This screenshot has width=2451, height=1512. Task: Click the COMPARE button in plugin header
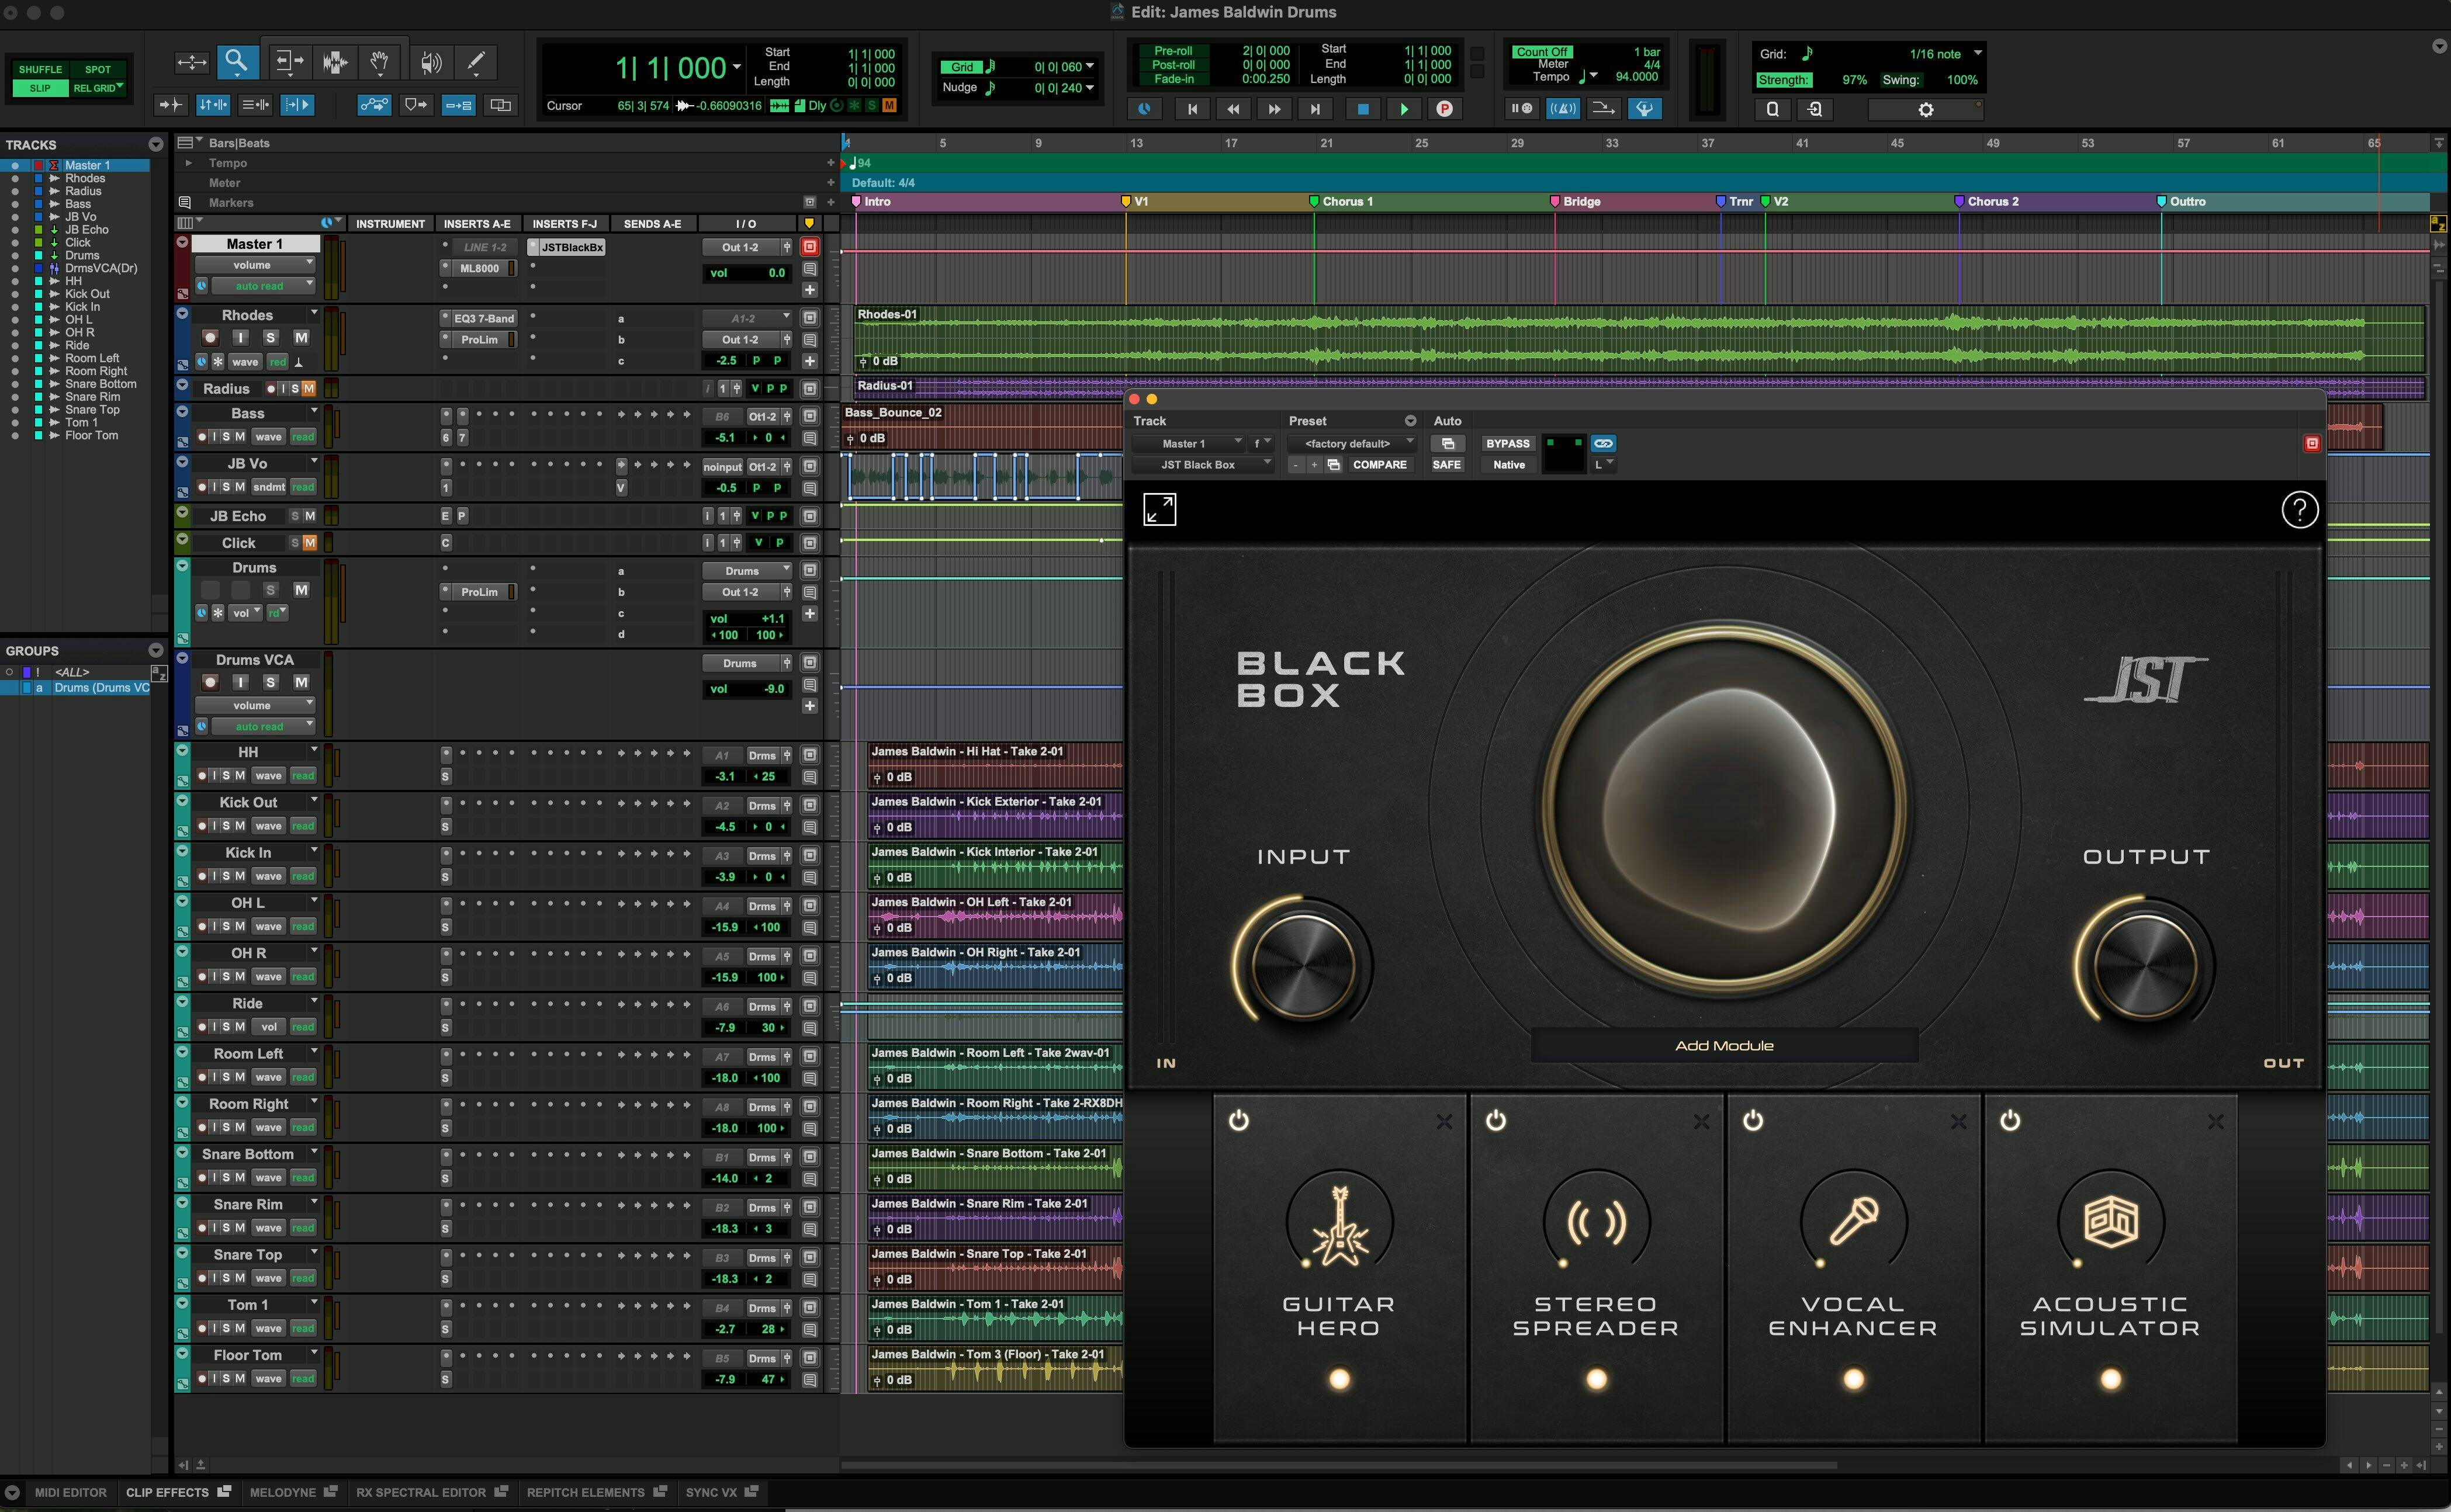1380,465
